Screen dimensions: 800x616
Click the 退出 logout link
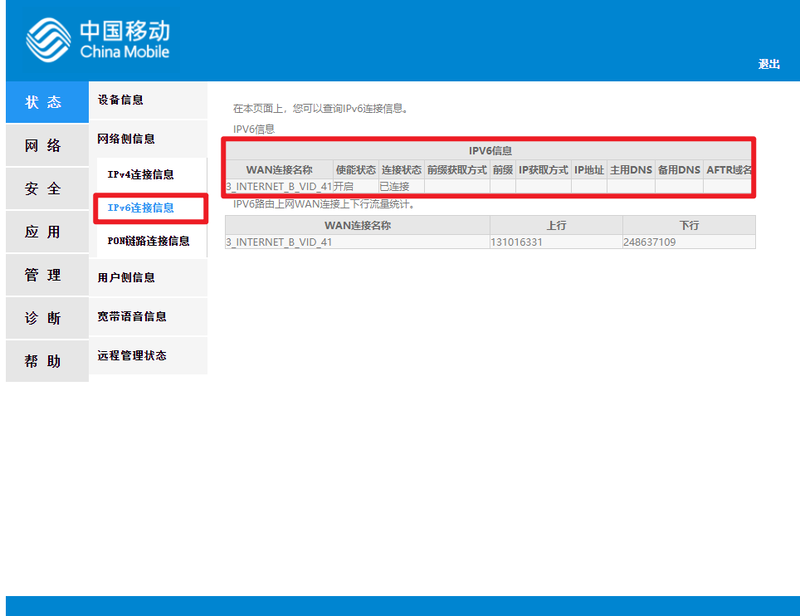click(768, 62)
